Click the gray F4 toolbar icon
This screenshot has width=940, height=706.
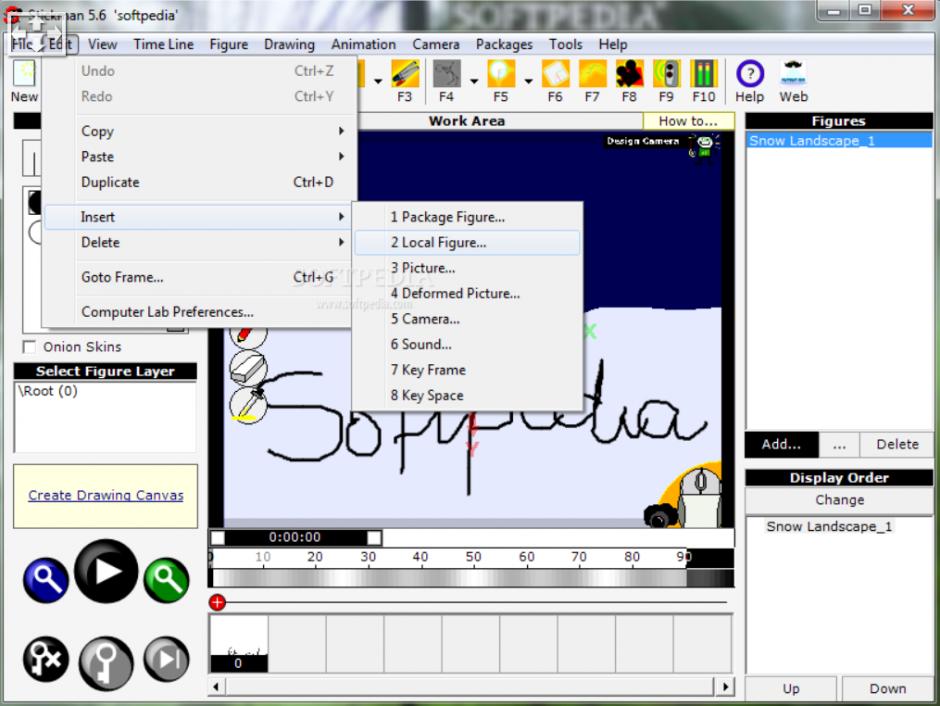[x=447, y=74]
